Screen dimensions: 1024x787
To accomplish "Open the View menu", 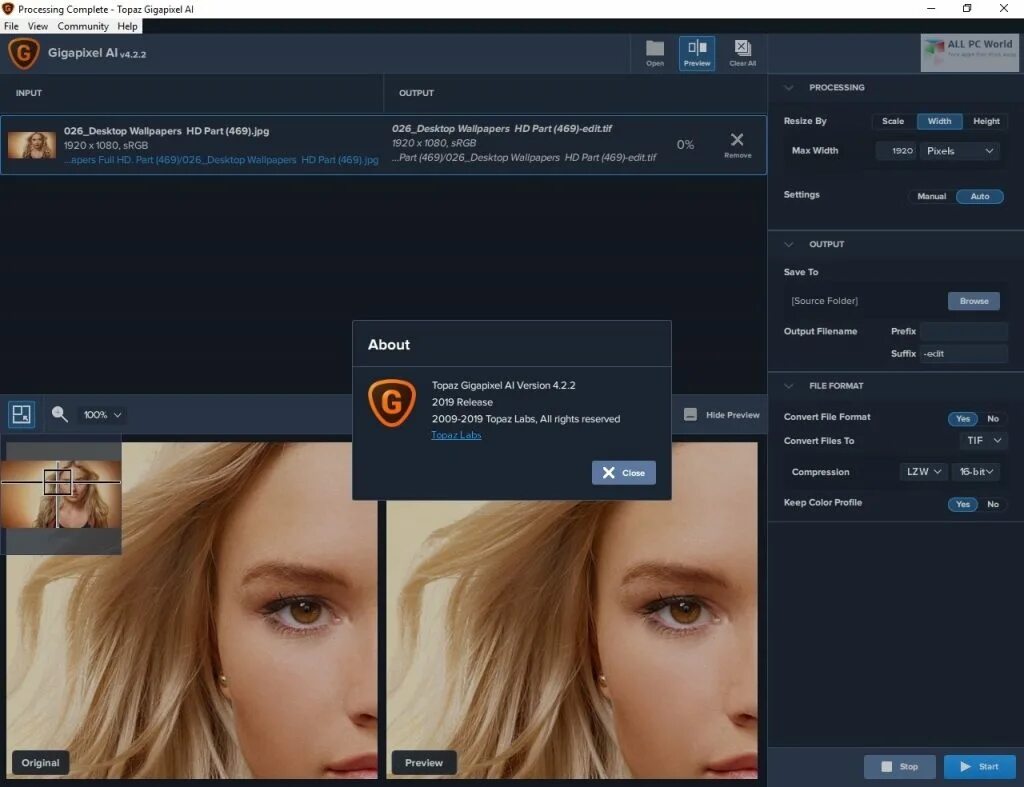I will (x=37, y=26).
